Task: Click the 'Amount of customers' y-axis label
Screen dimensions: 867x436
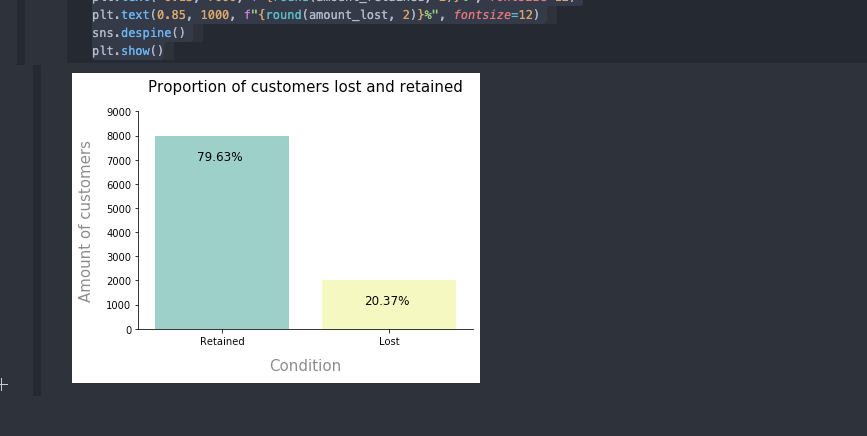Action: click(x=85, y=222)
